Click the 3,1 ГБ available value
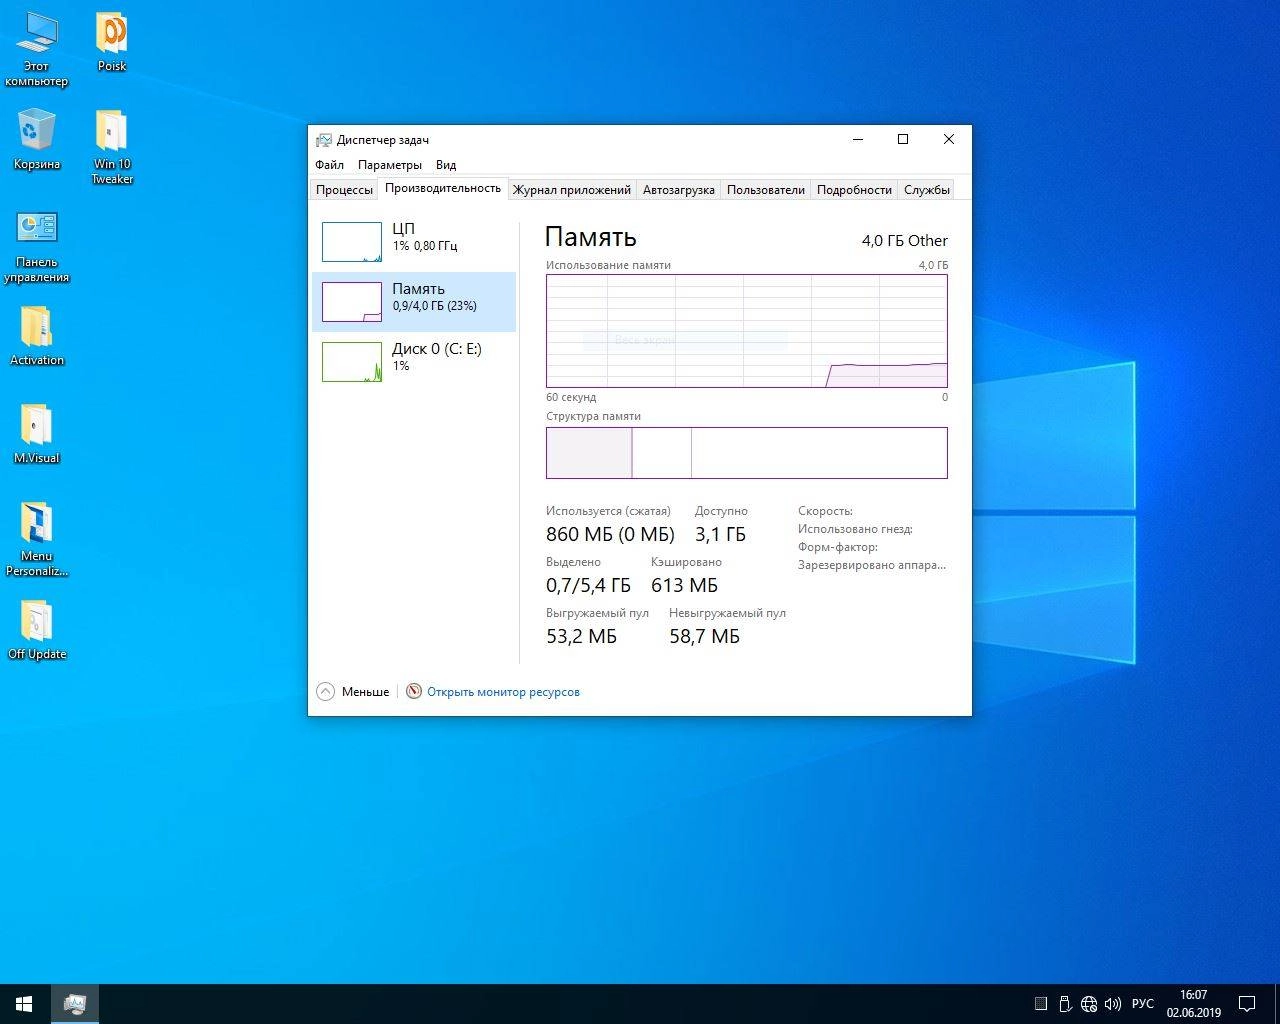The image size is (1280, 1024). [x=720, y=535]
